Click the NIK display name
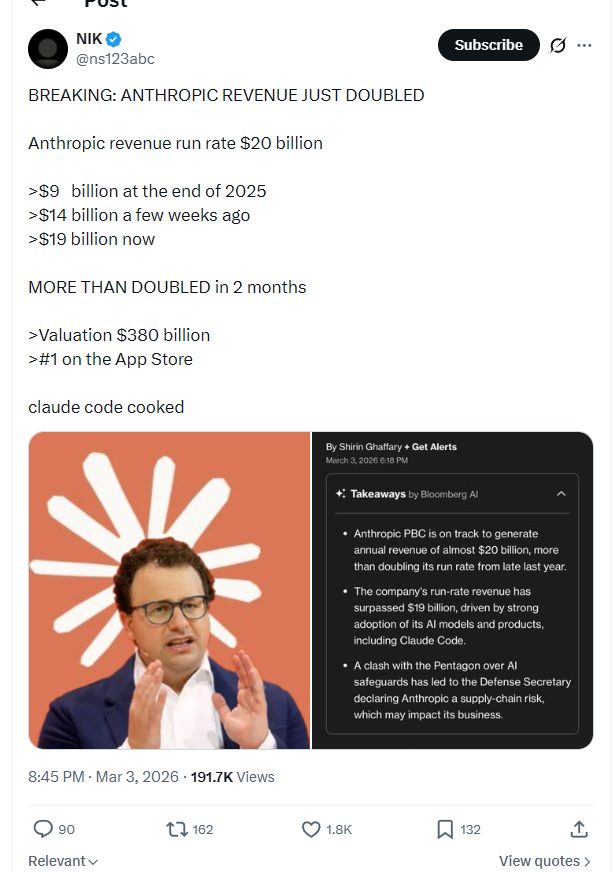Viewport: 614px width, 872px height. 88,39
